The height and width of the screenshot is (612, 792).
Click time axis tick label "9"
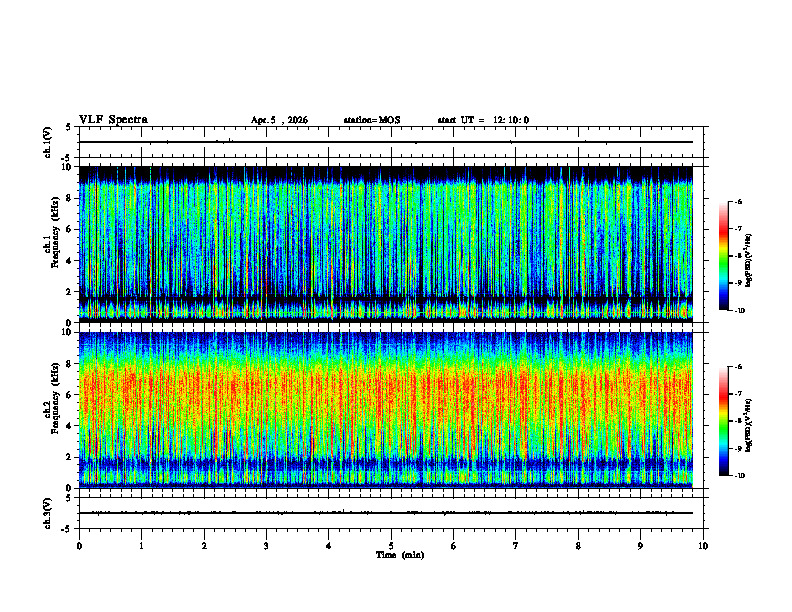click(640, 546)
